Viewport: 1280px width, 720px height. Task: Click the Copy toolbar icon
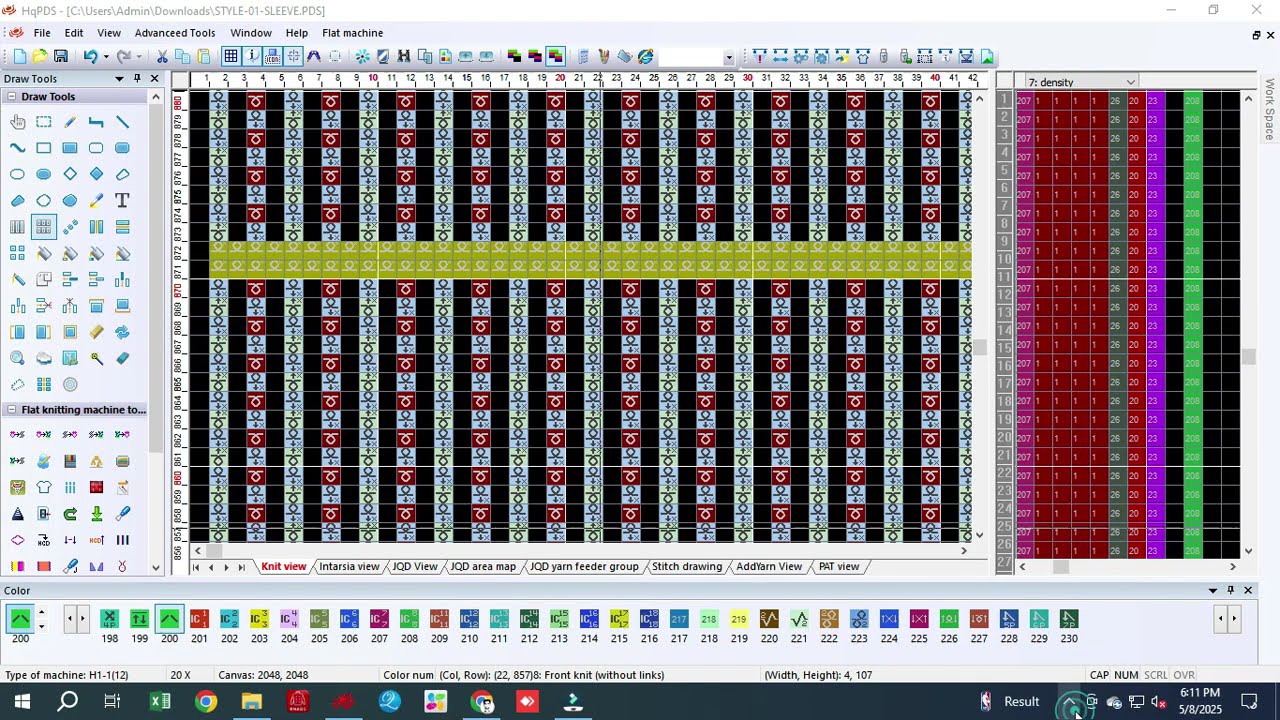coord(183,57)
